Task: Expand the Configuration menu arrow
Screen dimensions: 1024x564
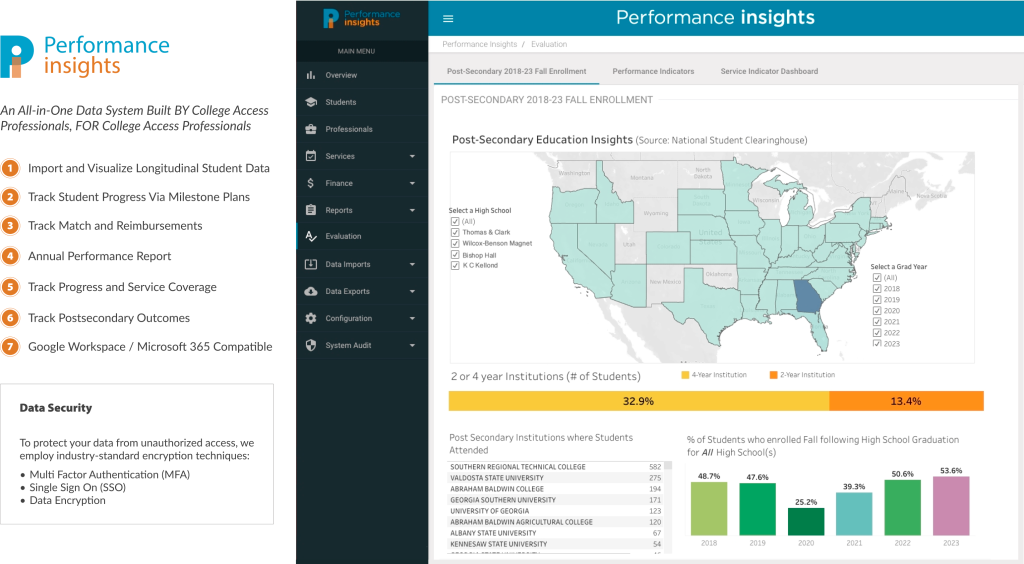Action: [x=412, y=319]
